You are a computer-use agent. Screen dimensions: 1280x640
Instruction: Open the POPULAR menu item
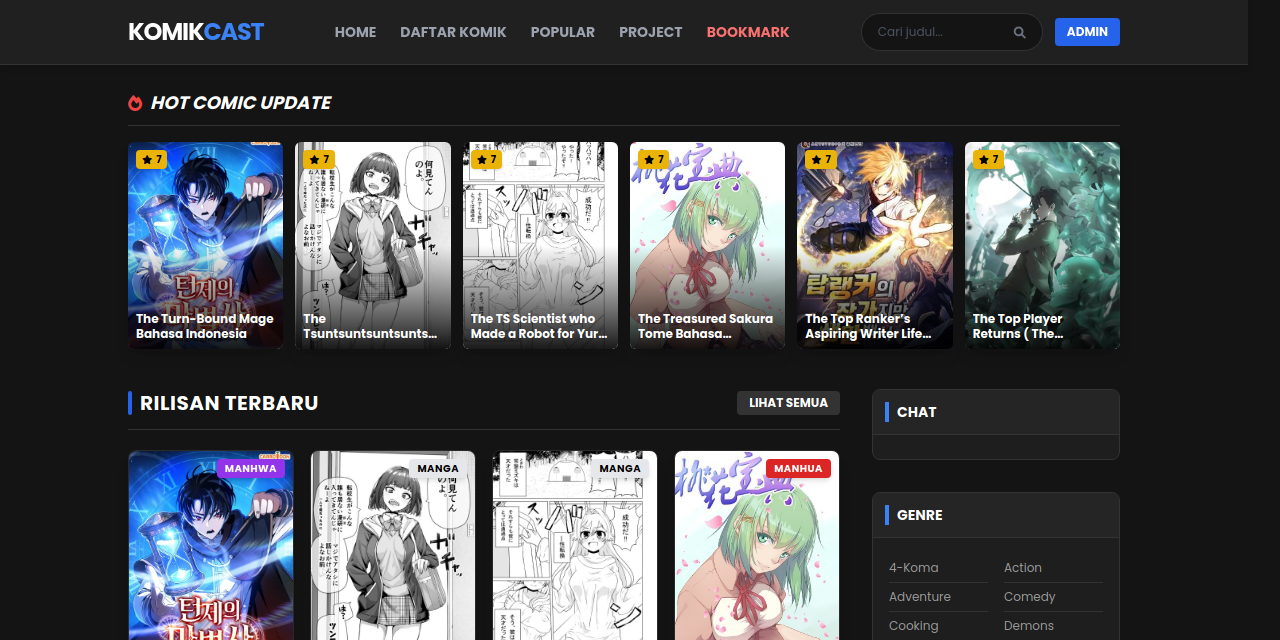pos(562,32)
